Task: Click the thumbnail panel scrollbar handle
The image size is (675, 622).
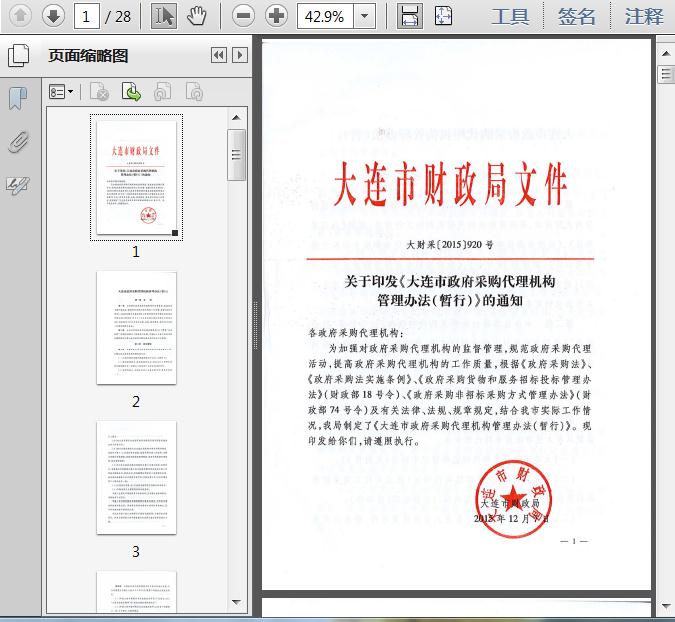Action: pos(236,155)
